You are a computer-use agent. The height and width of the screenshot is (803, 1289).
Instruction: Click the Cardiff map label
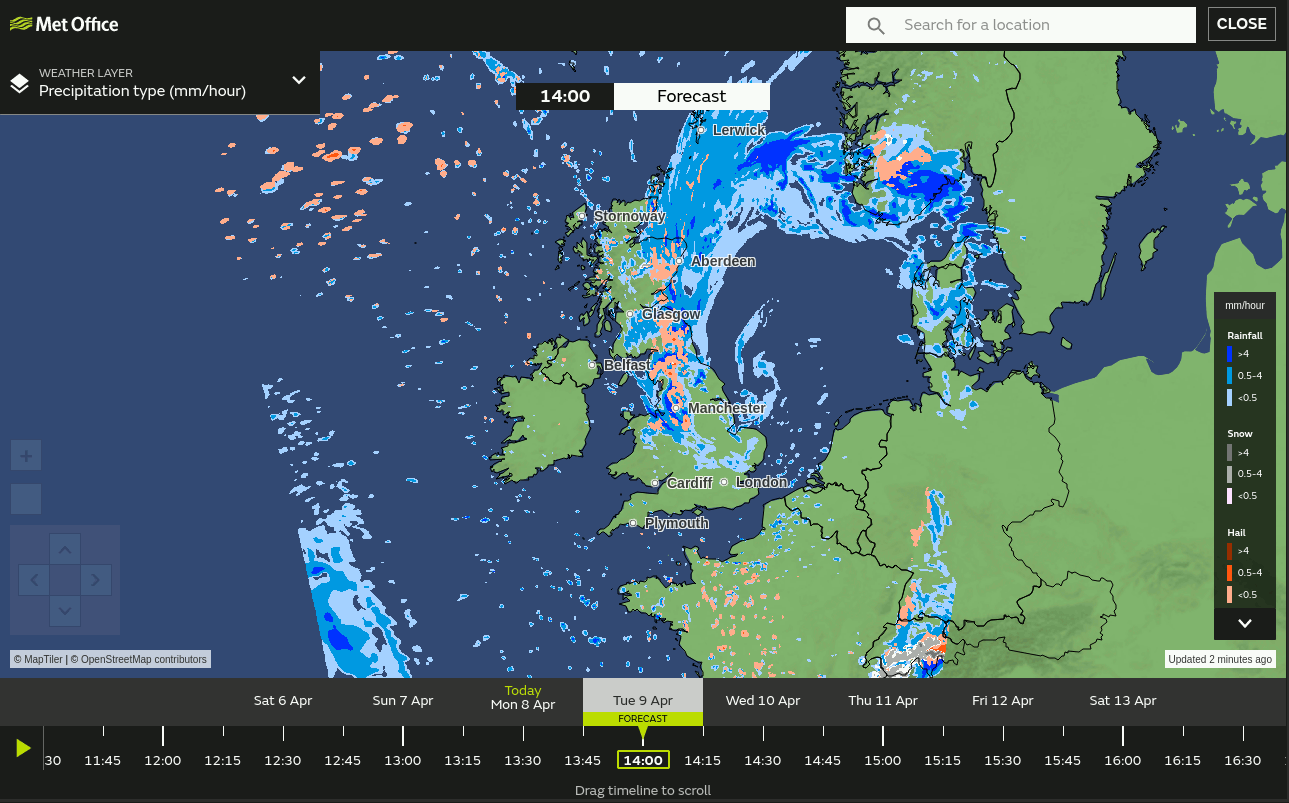point(690,483)
